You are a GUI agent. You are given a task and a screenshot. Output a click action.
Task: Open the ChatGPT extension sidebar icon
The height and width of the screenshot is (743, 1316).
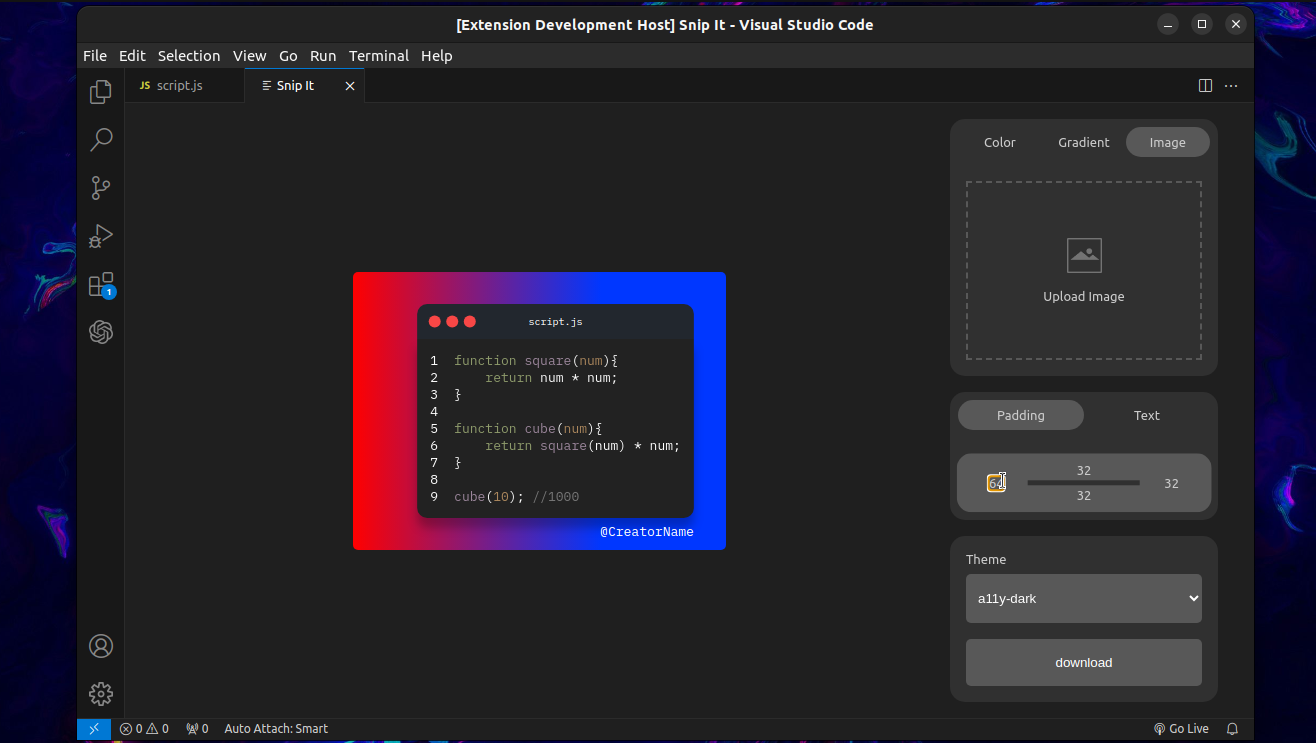click(101, 332)
